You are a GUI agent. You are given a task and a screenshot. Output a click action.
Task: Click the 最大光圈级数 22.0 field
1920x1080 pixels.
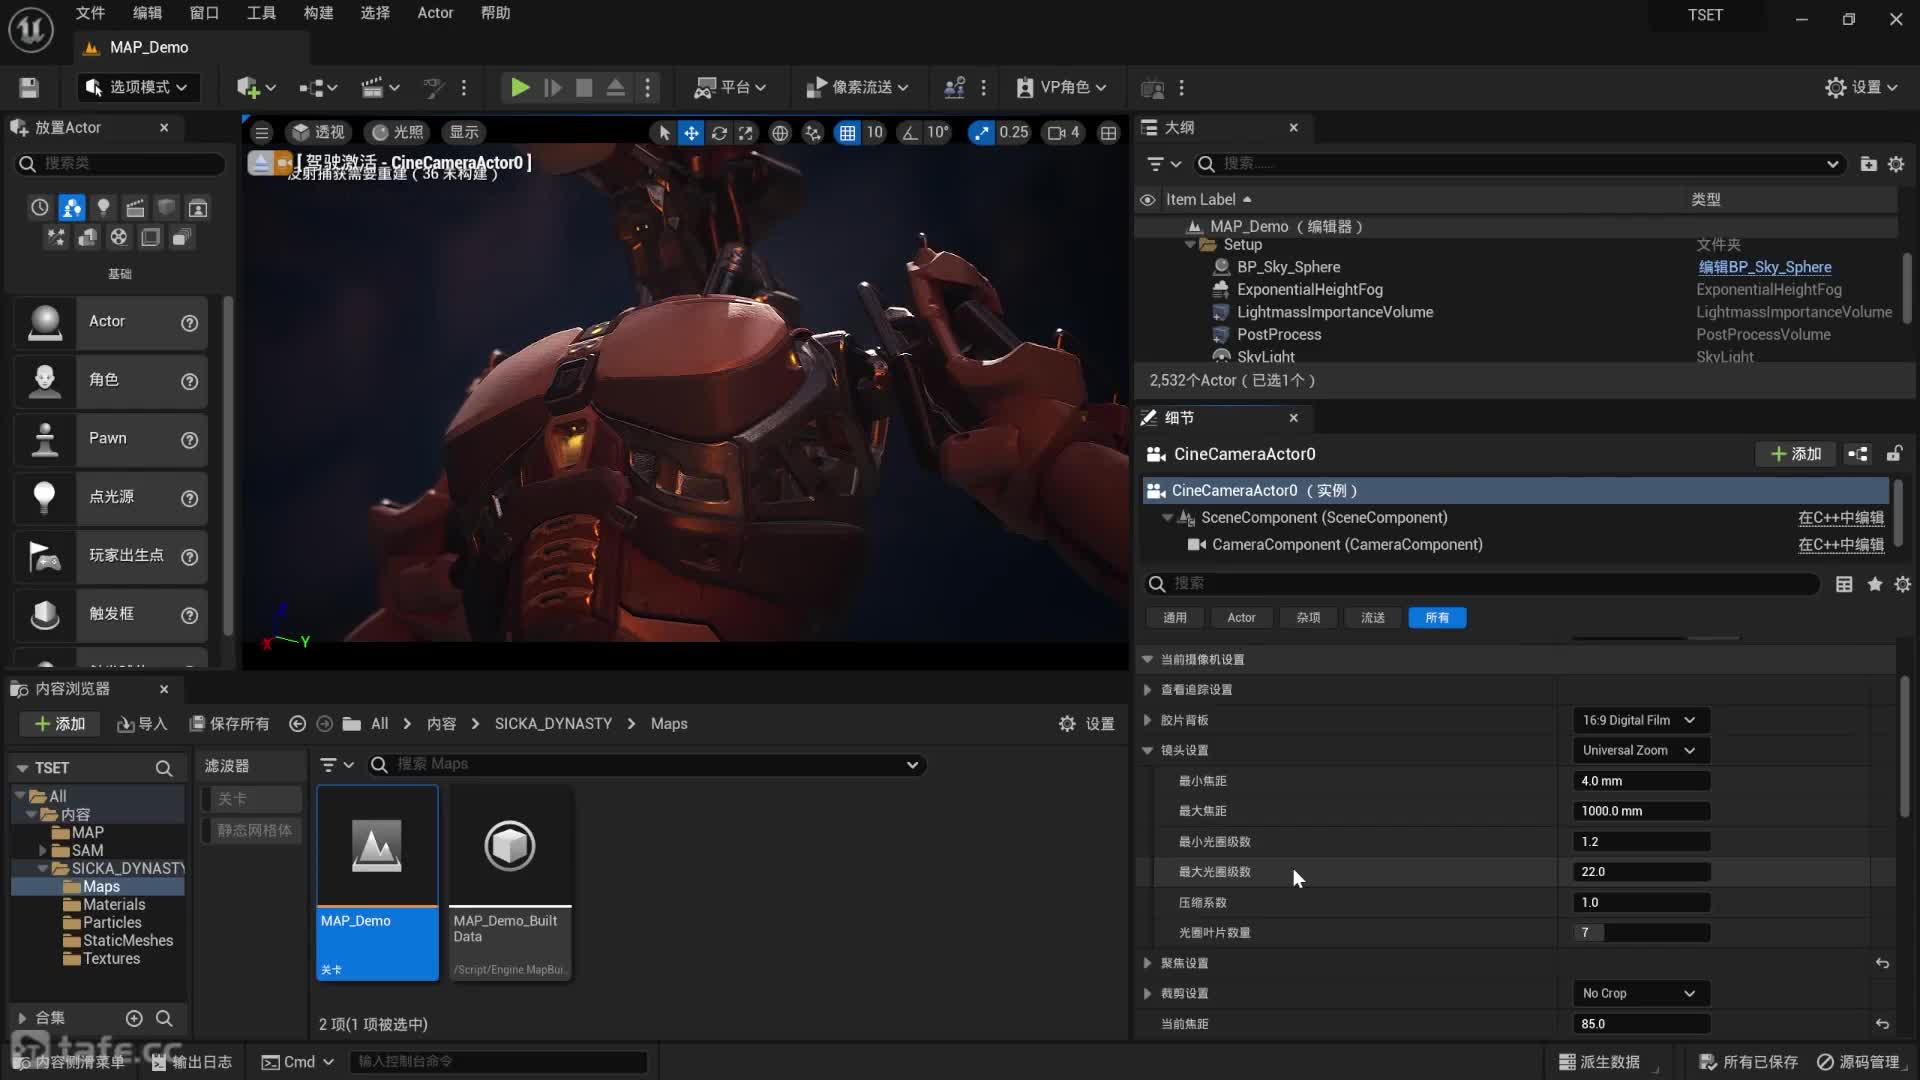click(1640, 872)
